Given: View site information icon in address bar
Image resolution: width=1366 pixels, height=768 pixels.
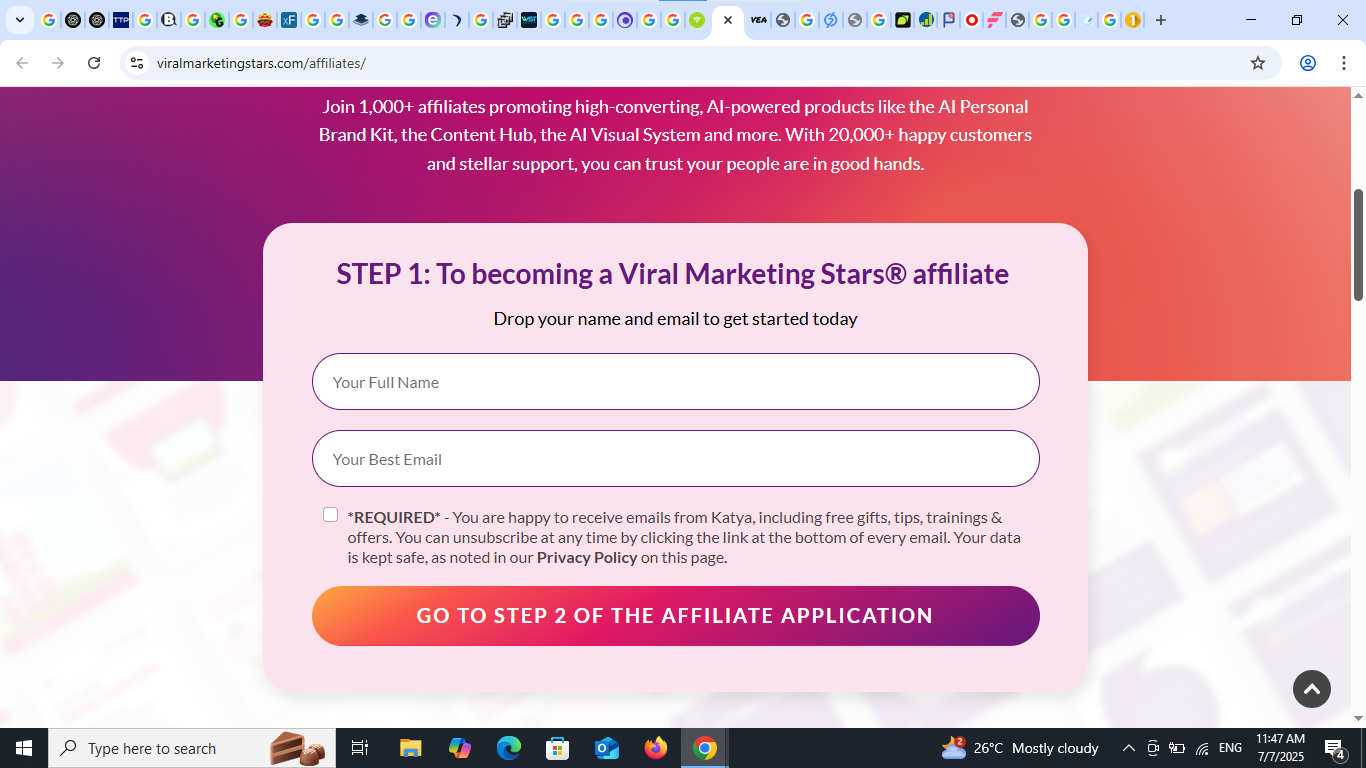Looking at the screenshot, I should [138, 63].
